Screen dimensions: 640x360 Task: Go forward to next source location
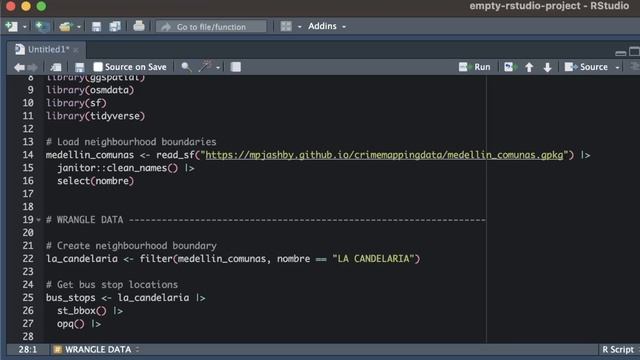33,67
